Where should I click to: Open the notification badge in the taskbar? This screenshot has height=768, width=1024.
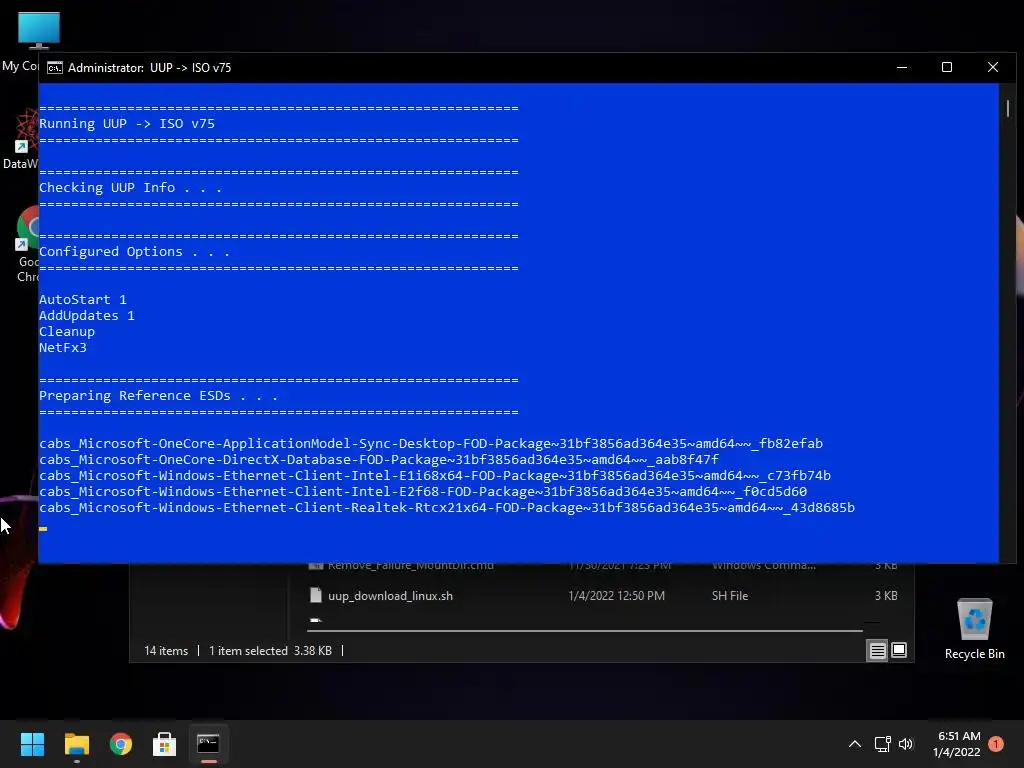click(996, 744)
